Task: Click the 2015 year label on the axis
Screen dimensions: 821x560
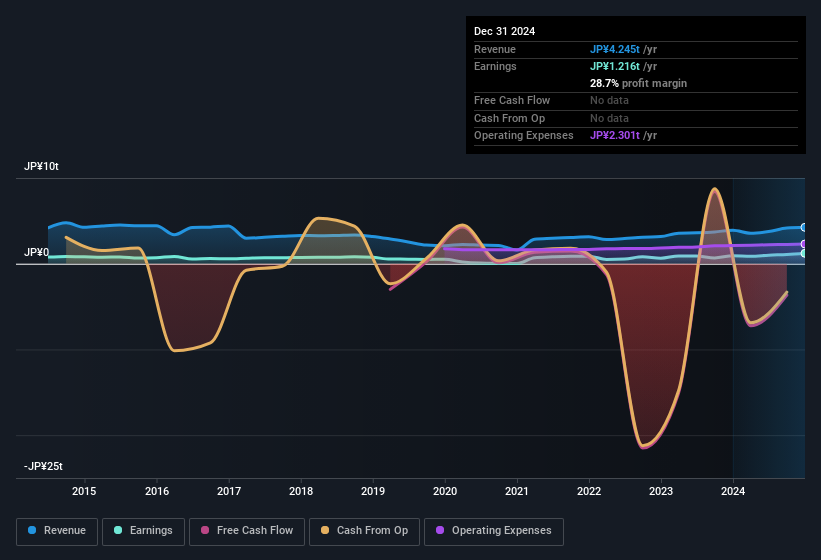Action: point(84,491)
